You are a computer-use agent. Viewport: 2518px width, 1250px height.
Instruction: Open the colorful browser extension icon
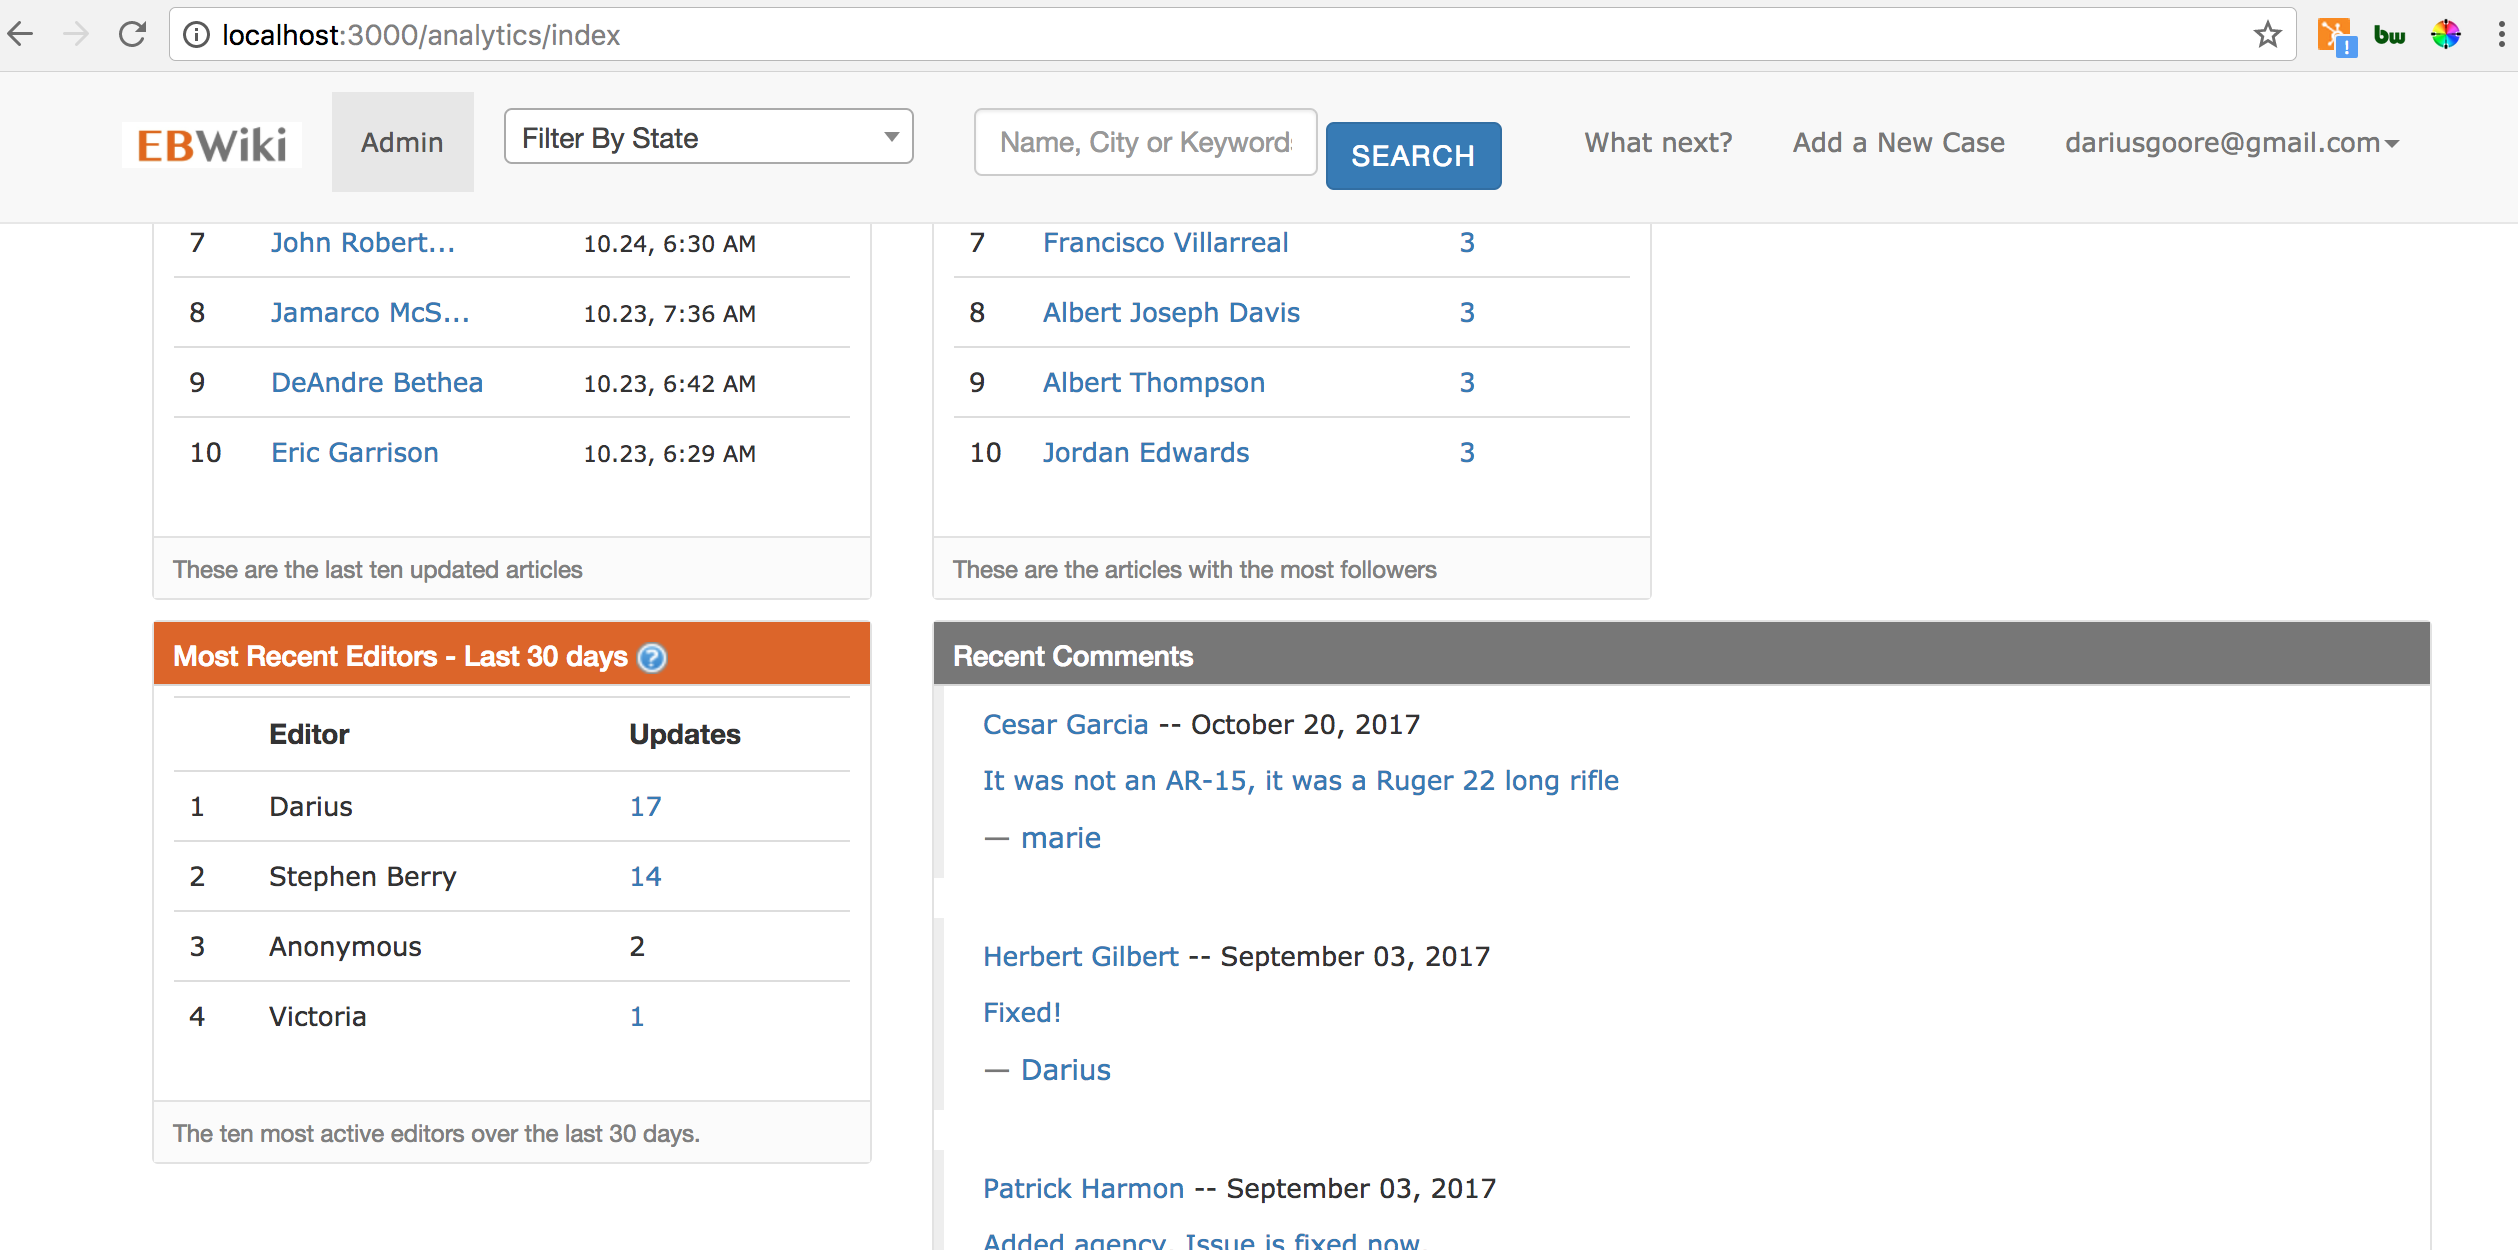point(2446,33)
